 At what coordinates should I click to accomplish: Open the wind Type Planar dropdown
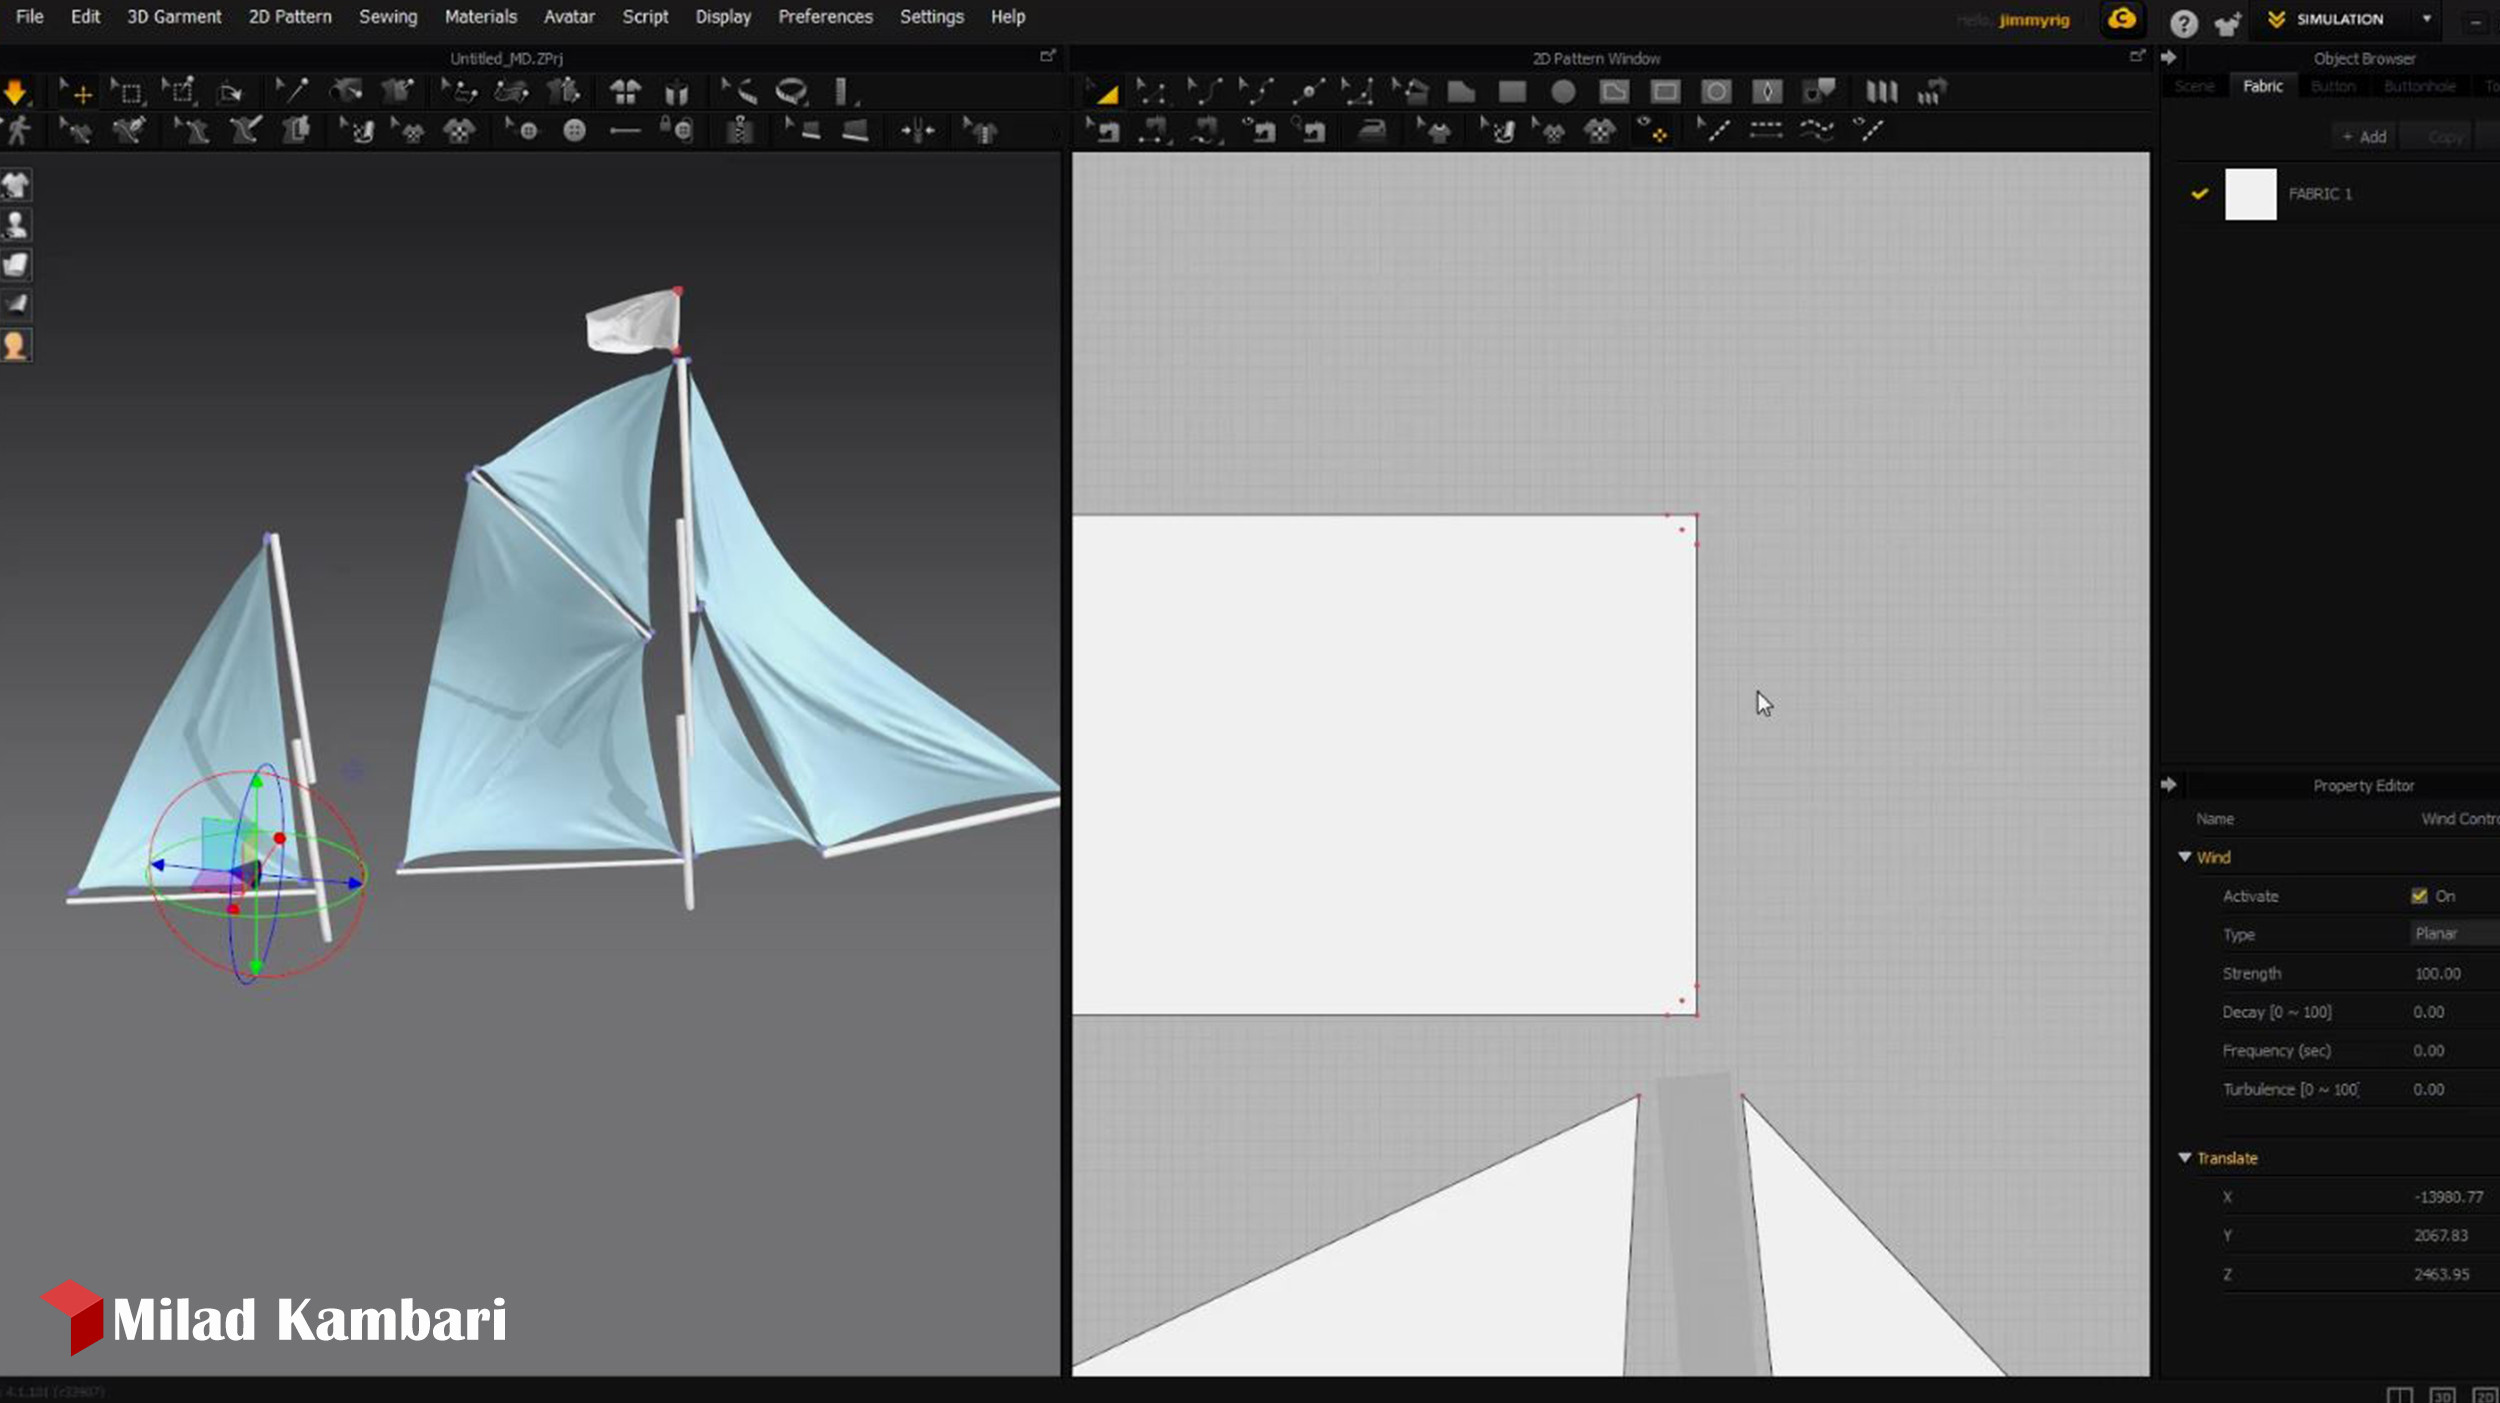2452,933
